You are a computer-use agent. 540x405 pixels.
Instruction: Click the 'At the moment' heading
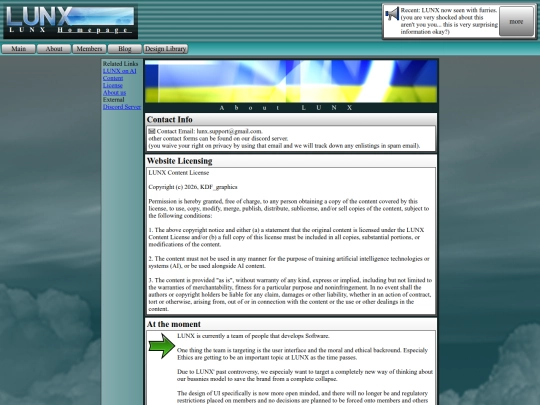click(174, 324)
